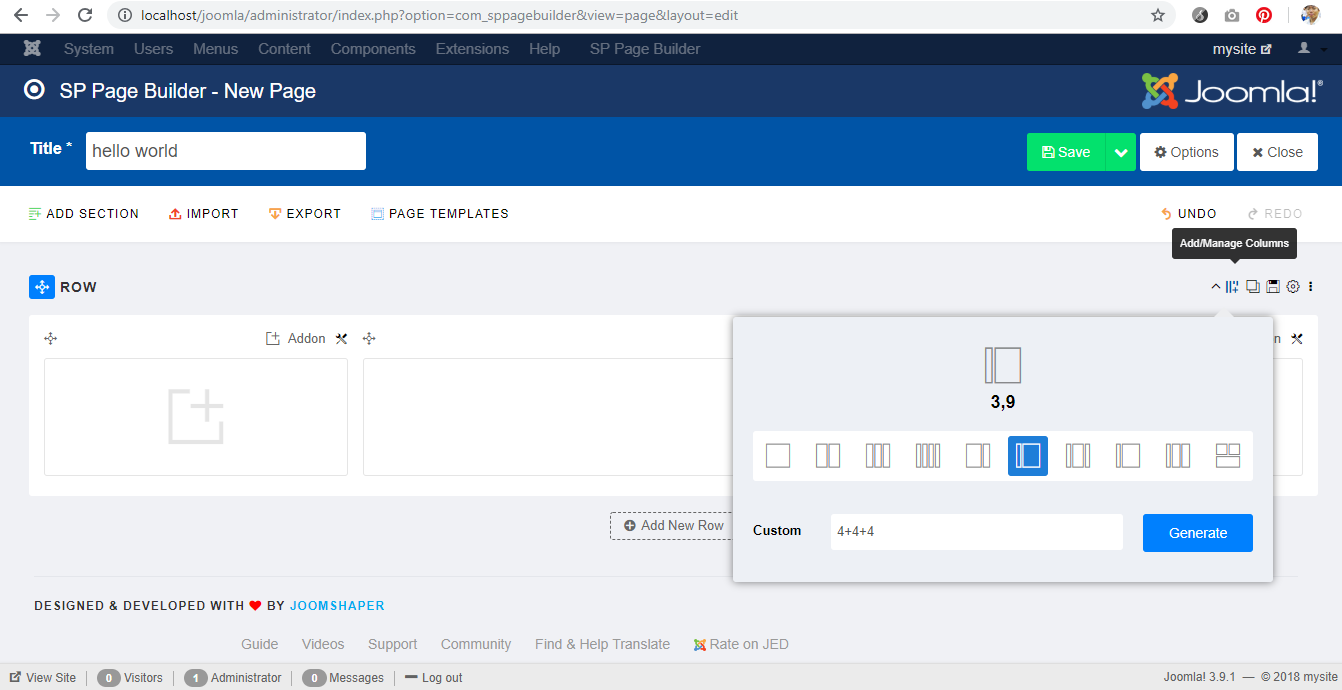The height and width of the screenshot is (690, 1342).
Task: Choose the four equal columns layout
Action: (x=928, y=456)
